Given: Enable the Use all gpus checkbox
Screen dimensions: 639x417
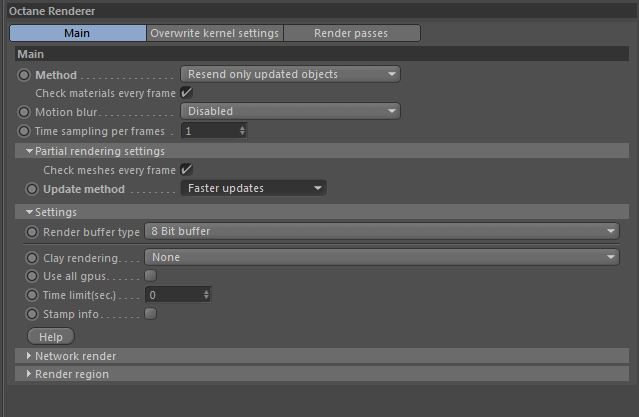Looking at the screenshot, I should [150, 276].
